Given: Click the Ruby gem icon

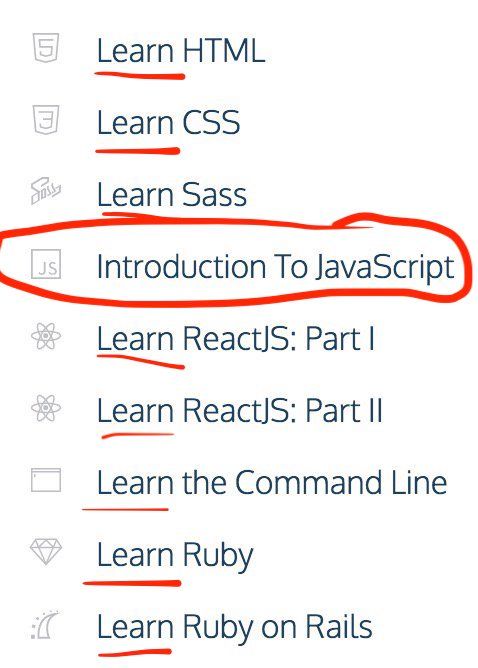Looking at the screenshot, I should pyautogui.click(x=46, y=552).
